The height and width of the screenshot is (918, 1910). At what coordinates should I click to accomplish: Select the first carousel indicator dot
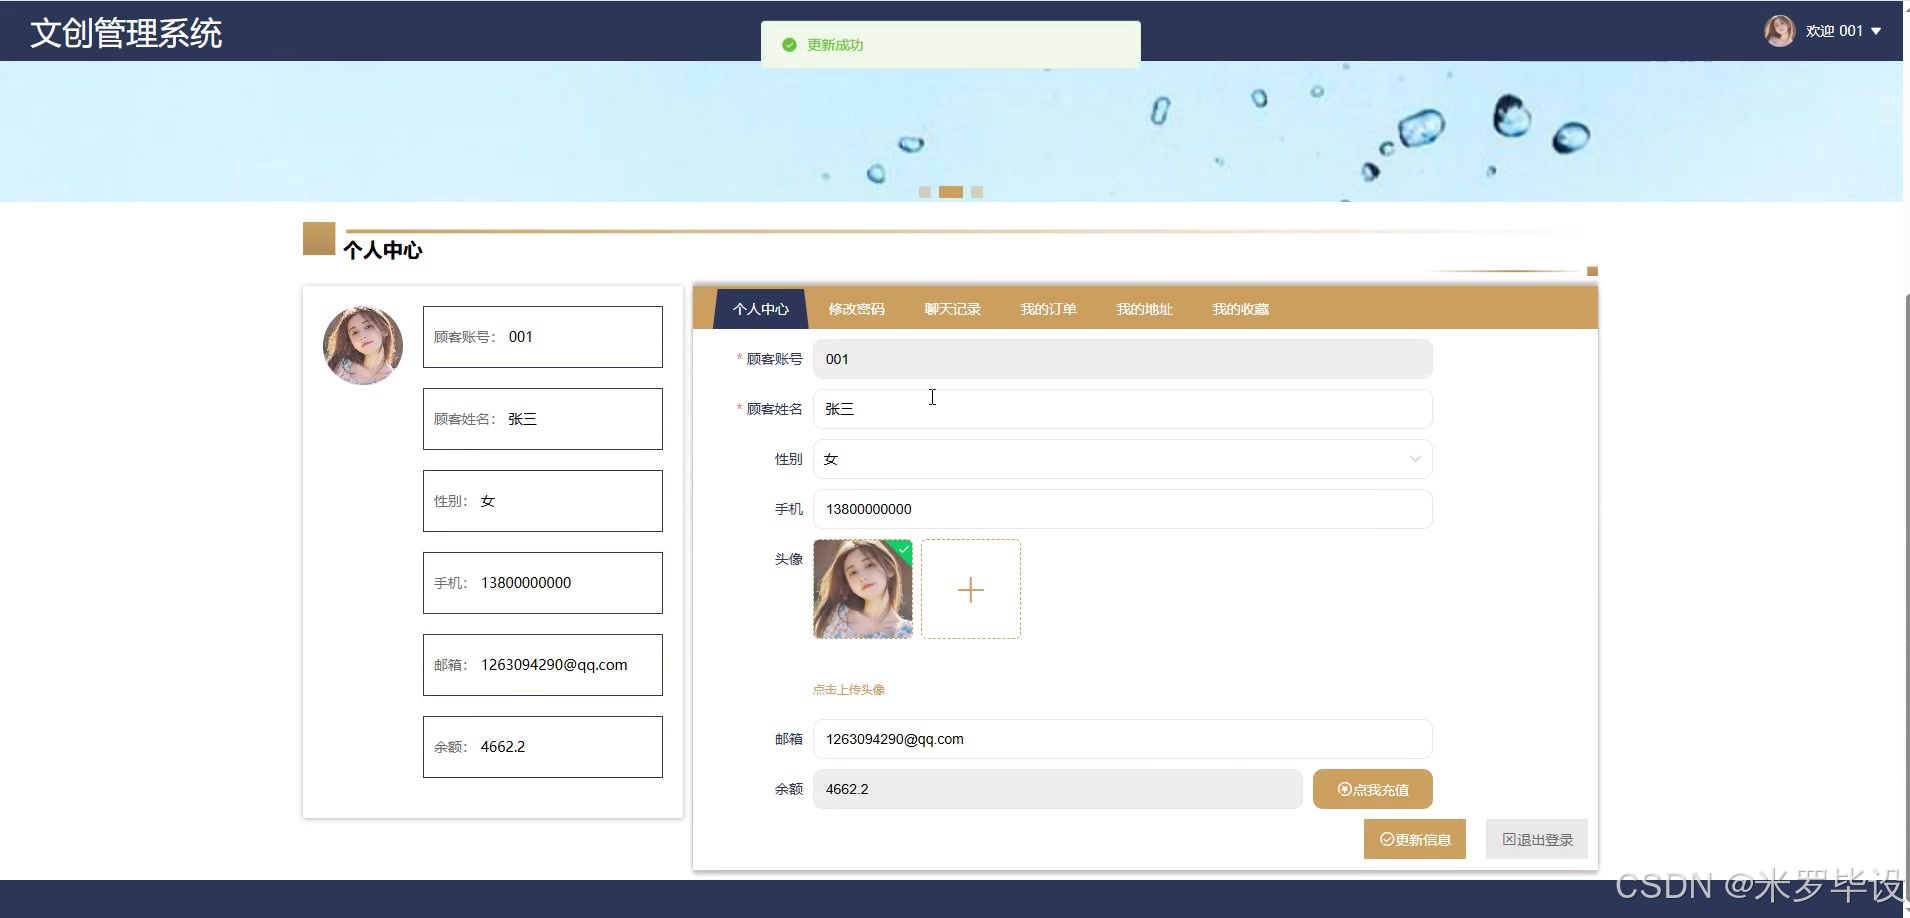click(925, 192)
